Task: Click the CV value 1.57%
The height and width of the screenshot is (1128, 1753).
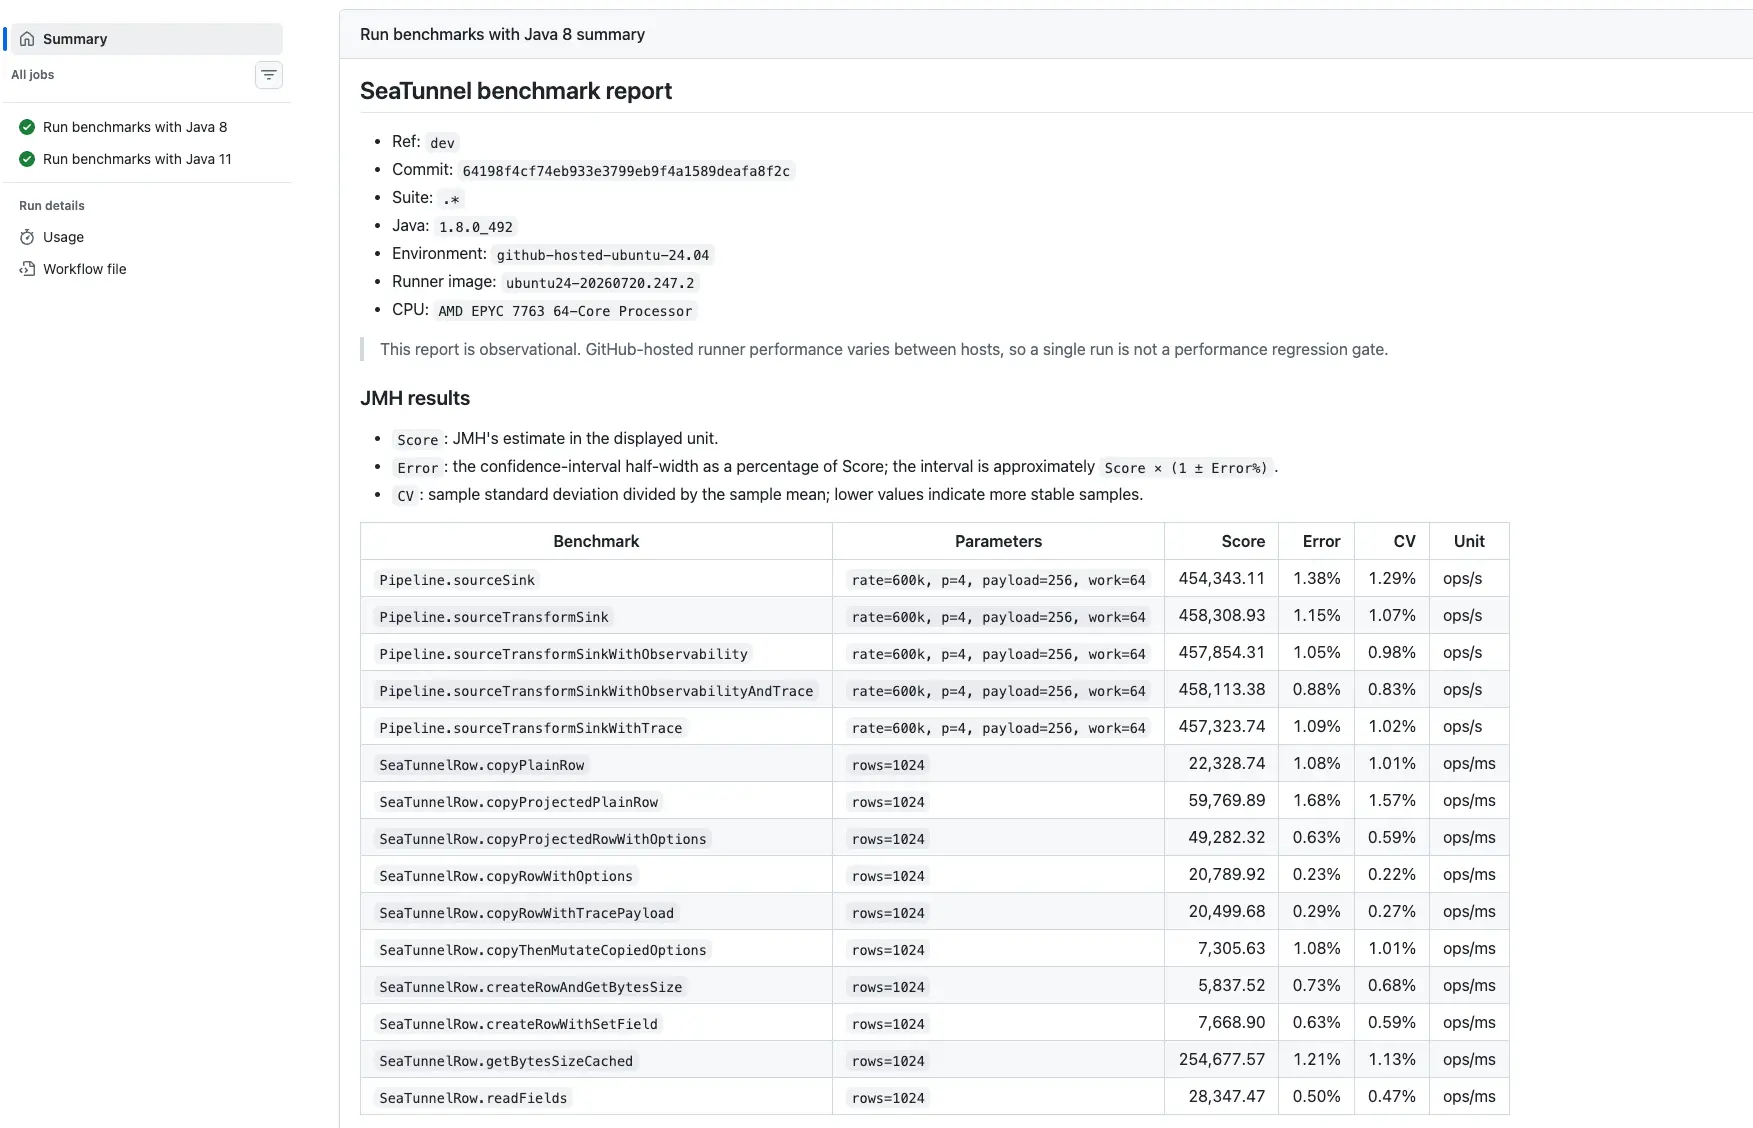Action: coord(1392,800)
